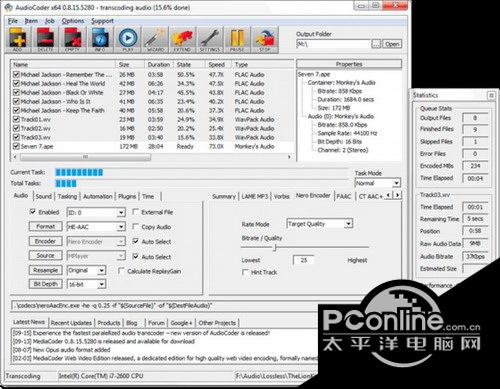Enable Calculate ReplayGain checkbox
Viewport: 500px width, 389px height.
(121, 271)
